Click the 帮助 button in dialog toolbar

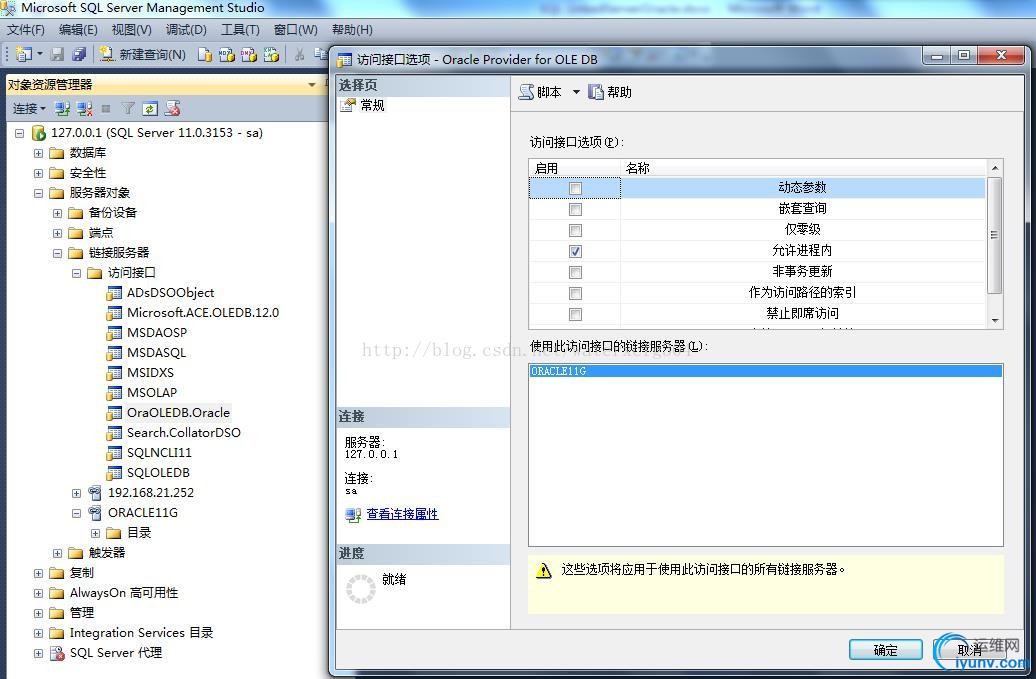pyautogui.click(x=610, y=92)
